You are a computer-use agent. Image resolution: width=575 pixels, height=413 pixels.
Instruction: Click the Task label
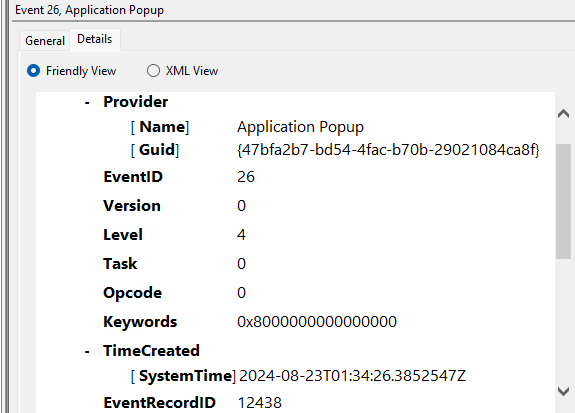(x=120, y=264)
